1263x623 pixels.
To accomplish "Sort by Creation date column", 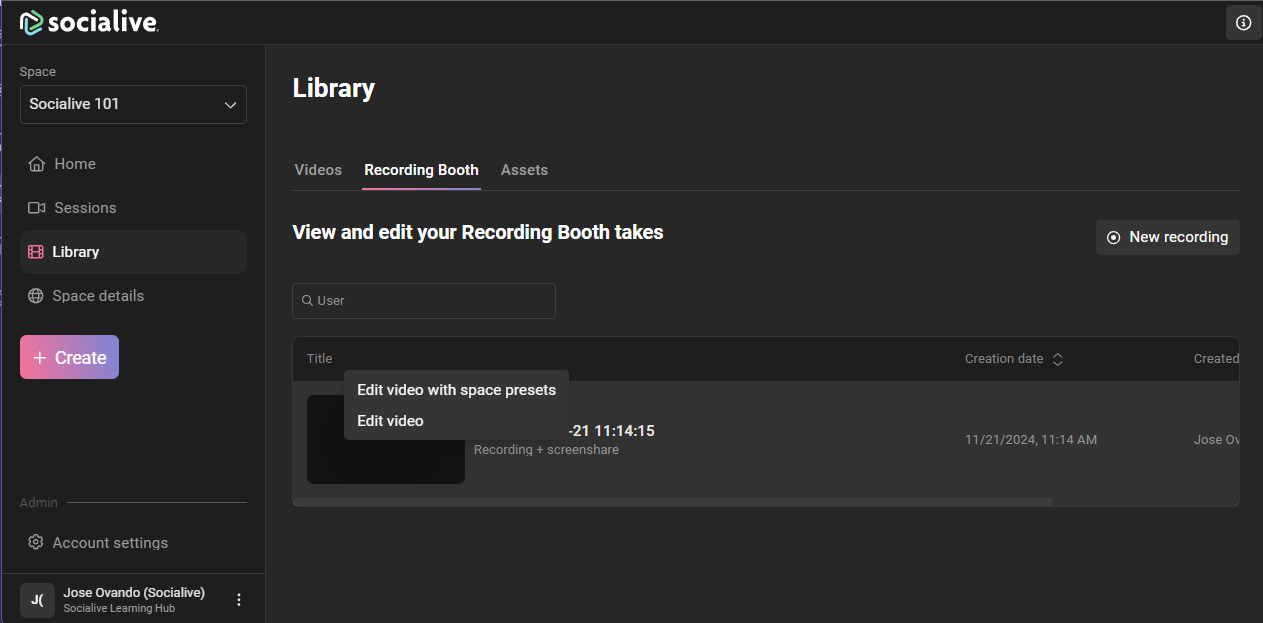I will pos(1013,359).
